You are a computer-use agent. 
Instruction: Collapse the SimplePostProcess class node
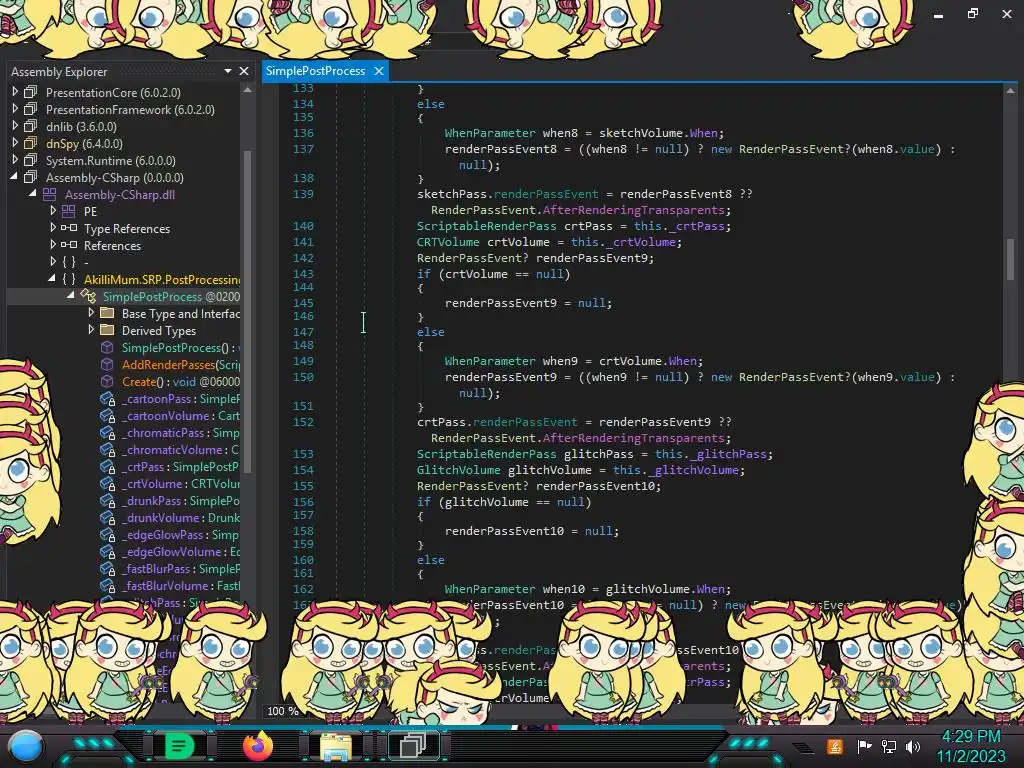pos(71,295)
